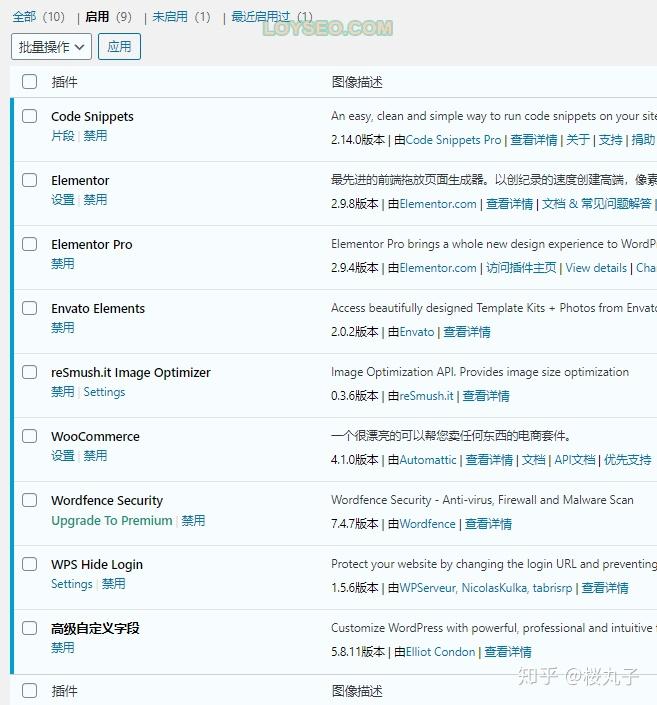Viewport: 657px width, 705px height.
Task: Open reSmush.it author link
Action: (x=426, y=396)
